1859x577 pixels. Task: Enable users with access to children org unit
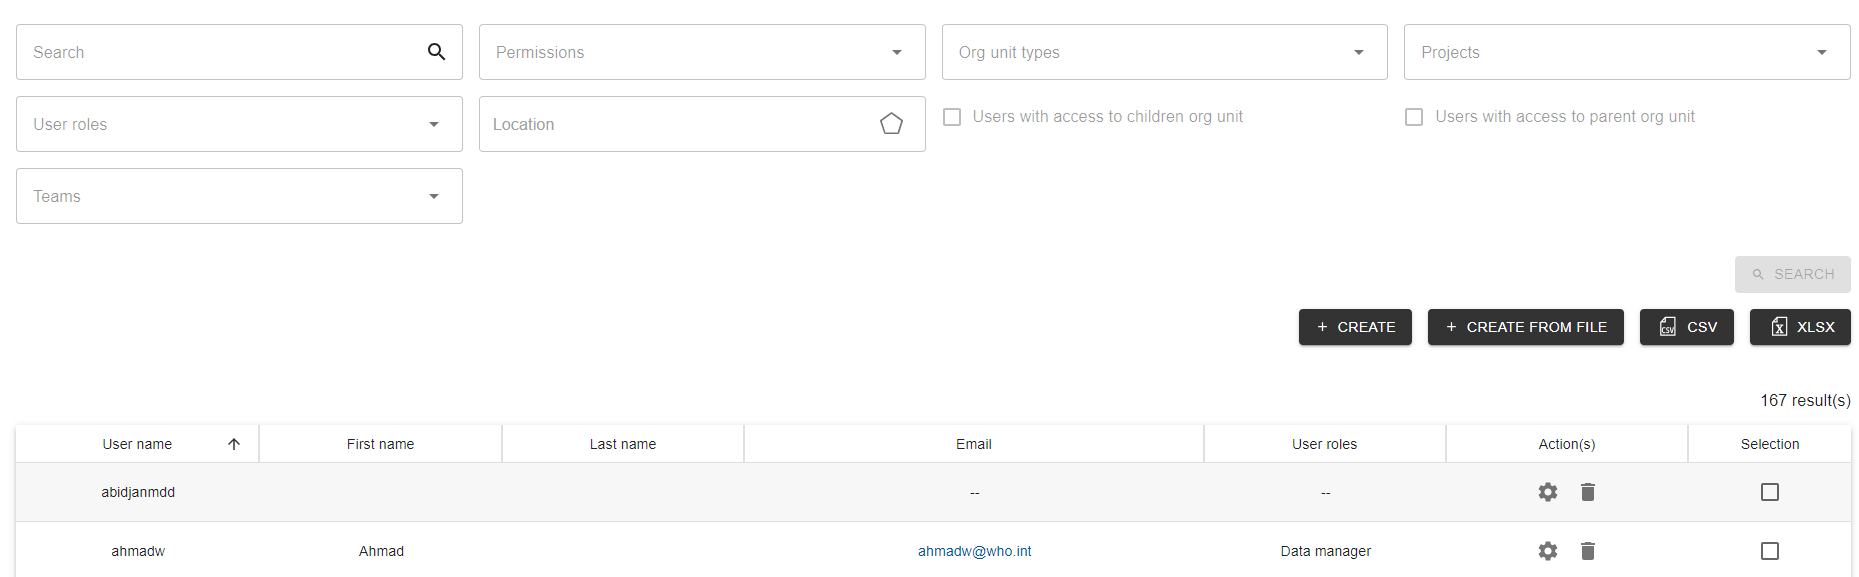(x=953, y=117)
